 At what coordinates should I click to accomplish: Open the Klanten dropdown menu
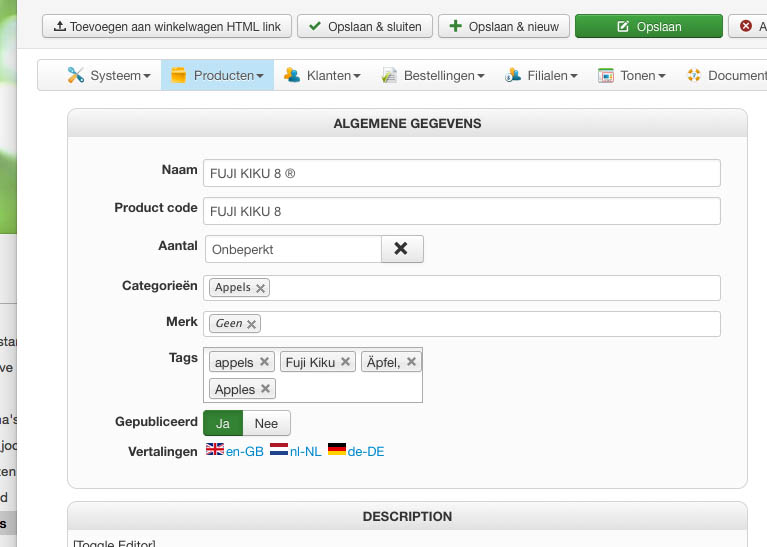[322, 75]
